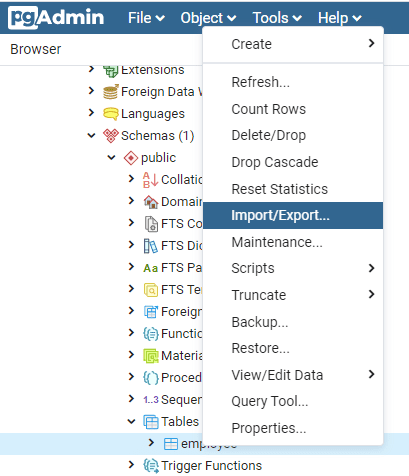Choose Delete/Drop from the menu
The image size is (409, 476).
click(293, 135)
